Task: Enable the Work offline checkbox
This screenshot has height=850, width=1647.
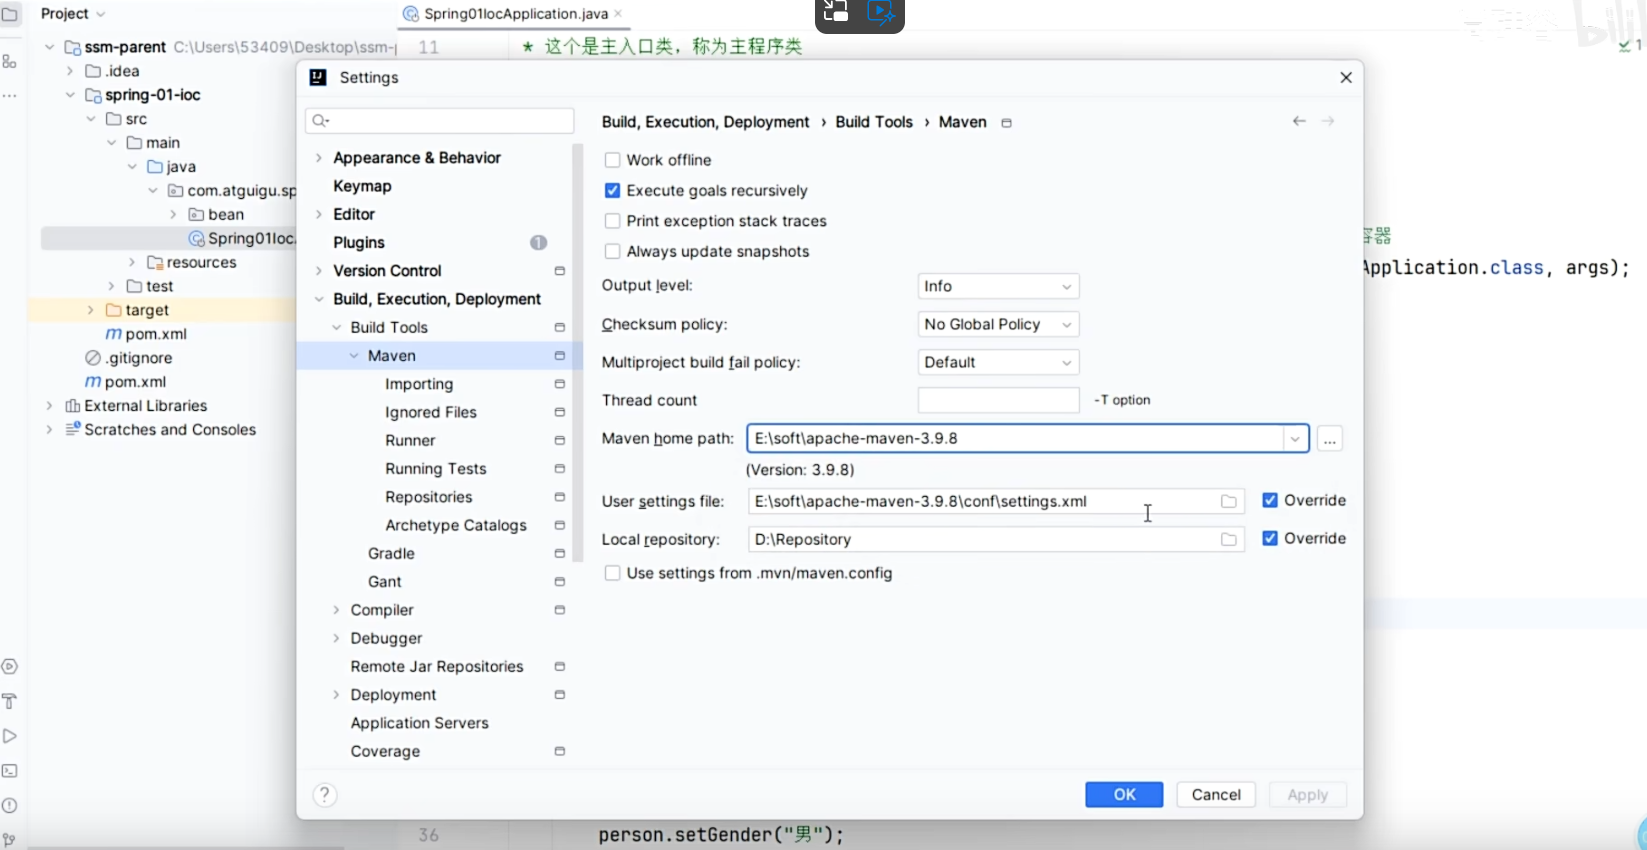Action: point(613,160)
